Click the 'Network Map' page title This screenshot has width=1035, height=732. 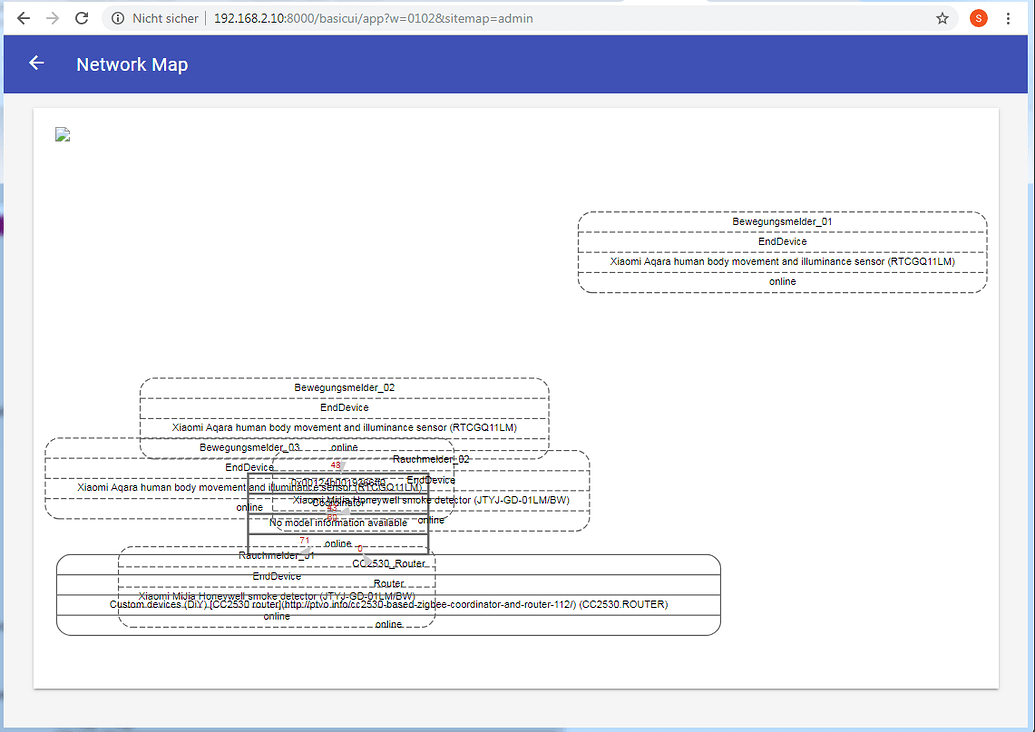point(132,65)
